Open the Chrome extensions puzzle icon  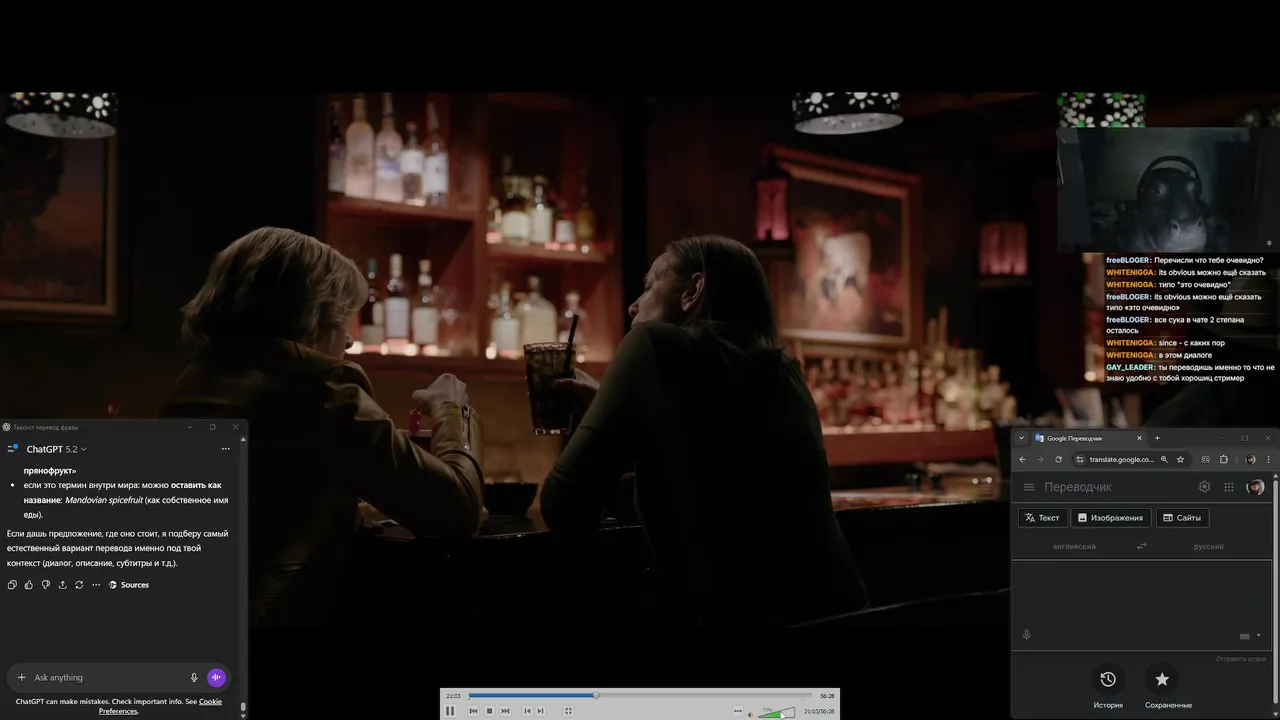pyautogui.click(x=1223, y=459)
